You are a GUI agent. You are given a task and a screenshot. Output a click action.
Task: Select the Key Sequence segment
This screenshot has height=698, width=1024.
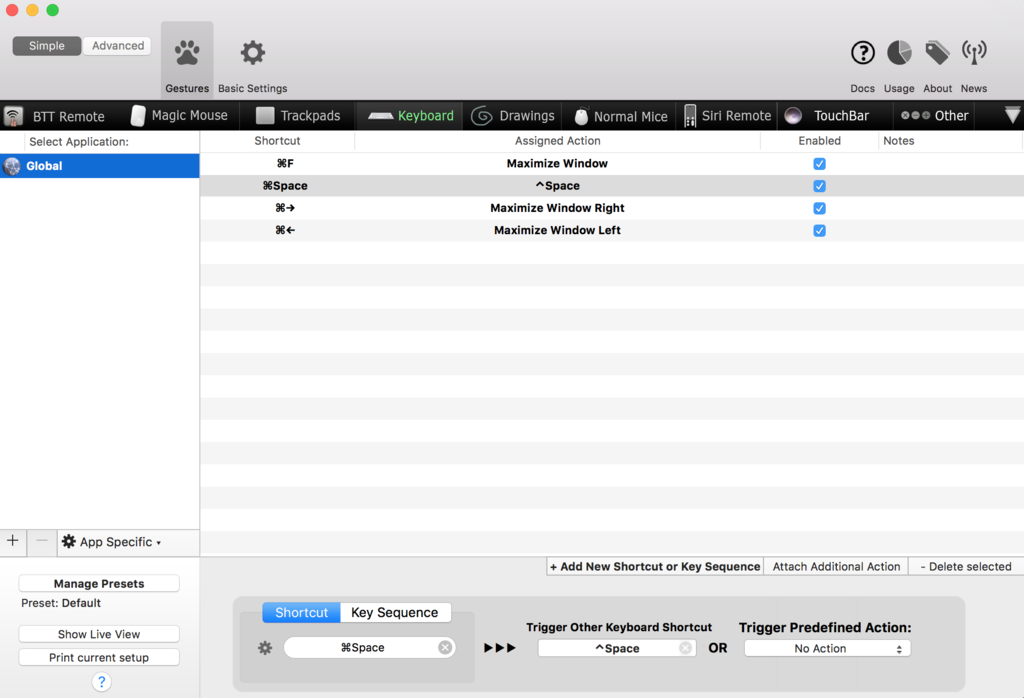[x=394, y=612]
